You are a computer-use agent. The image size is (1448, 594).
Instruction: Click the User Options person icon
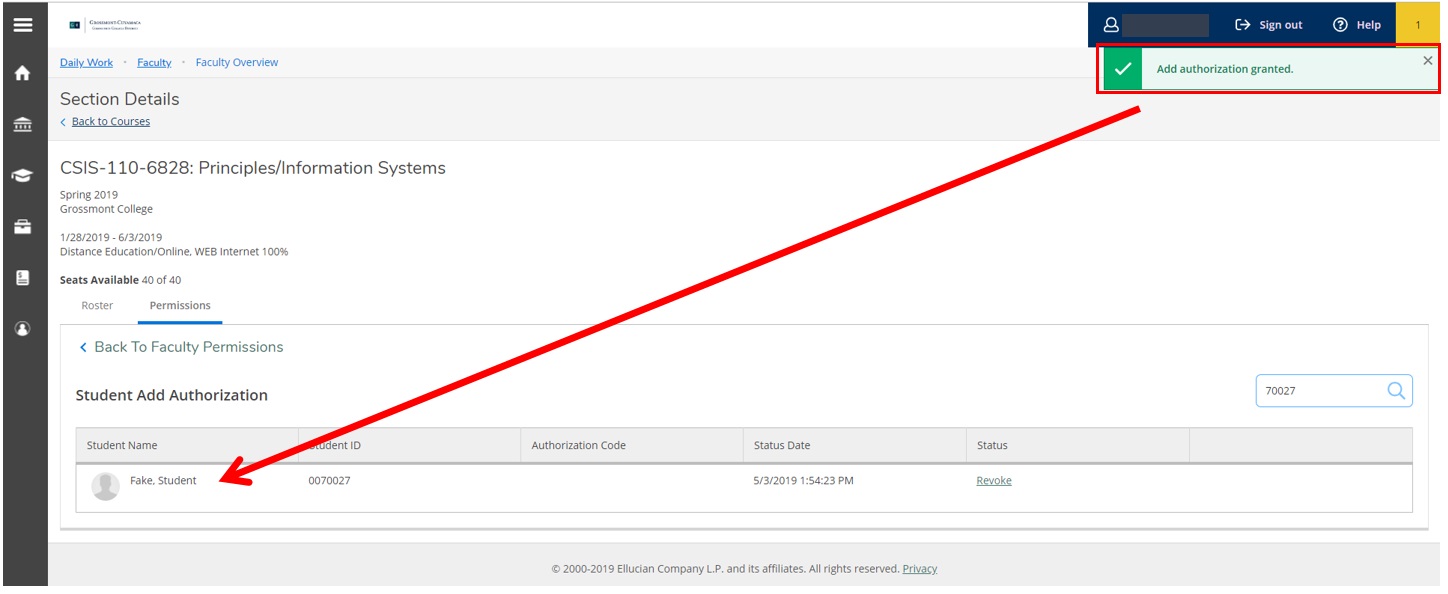(x=24, y=328)
